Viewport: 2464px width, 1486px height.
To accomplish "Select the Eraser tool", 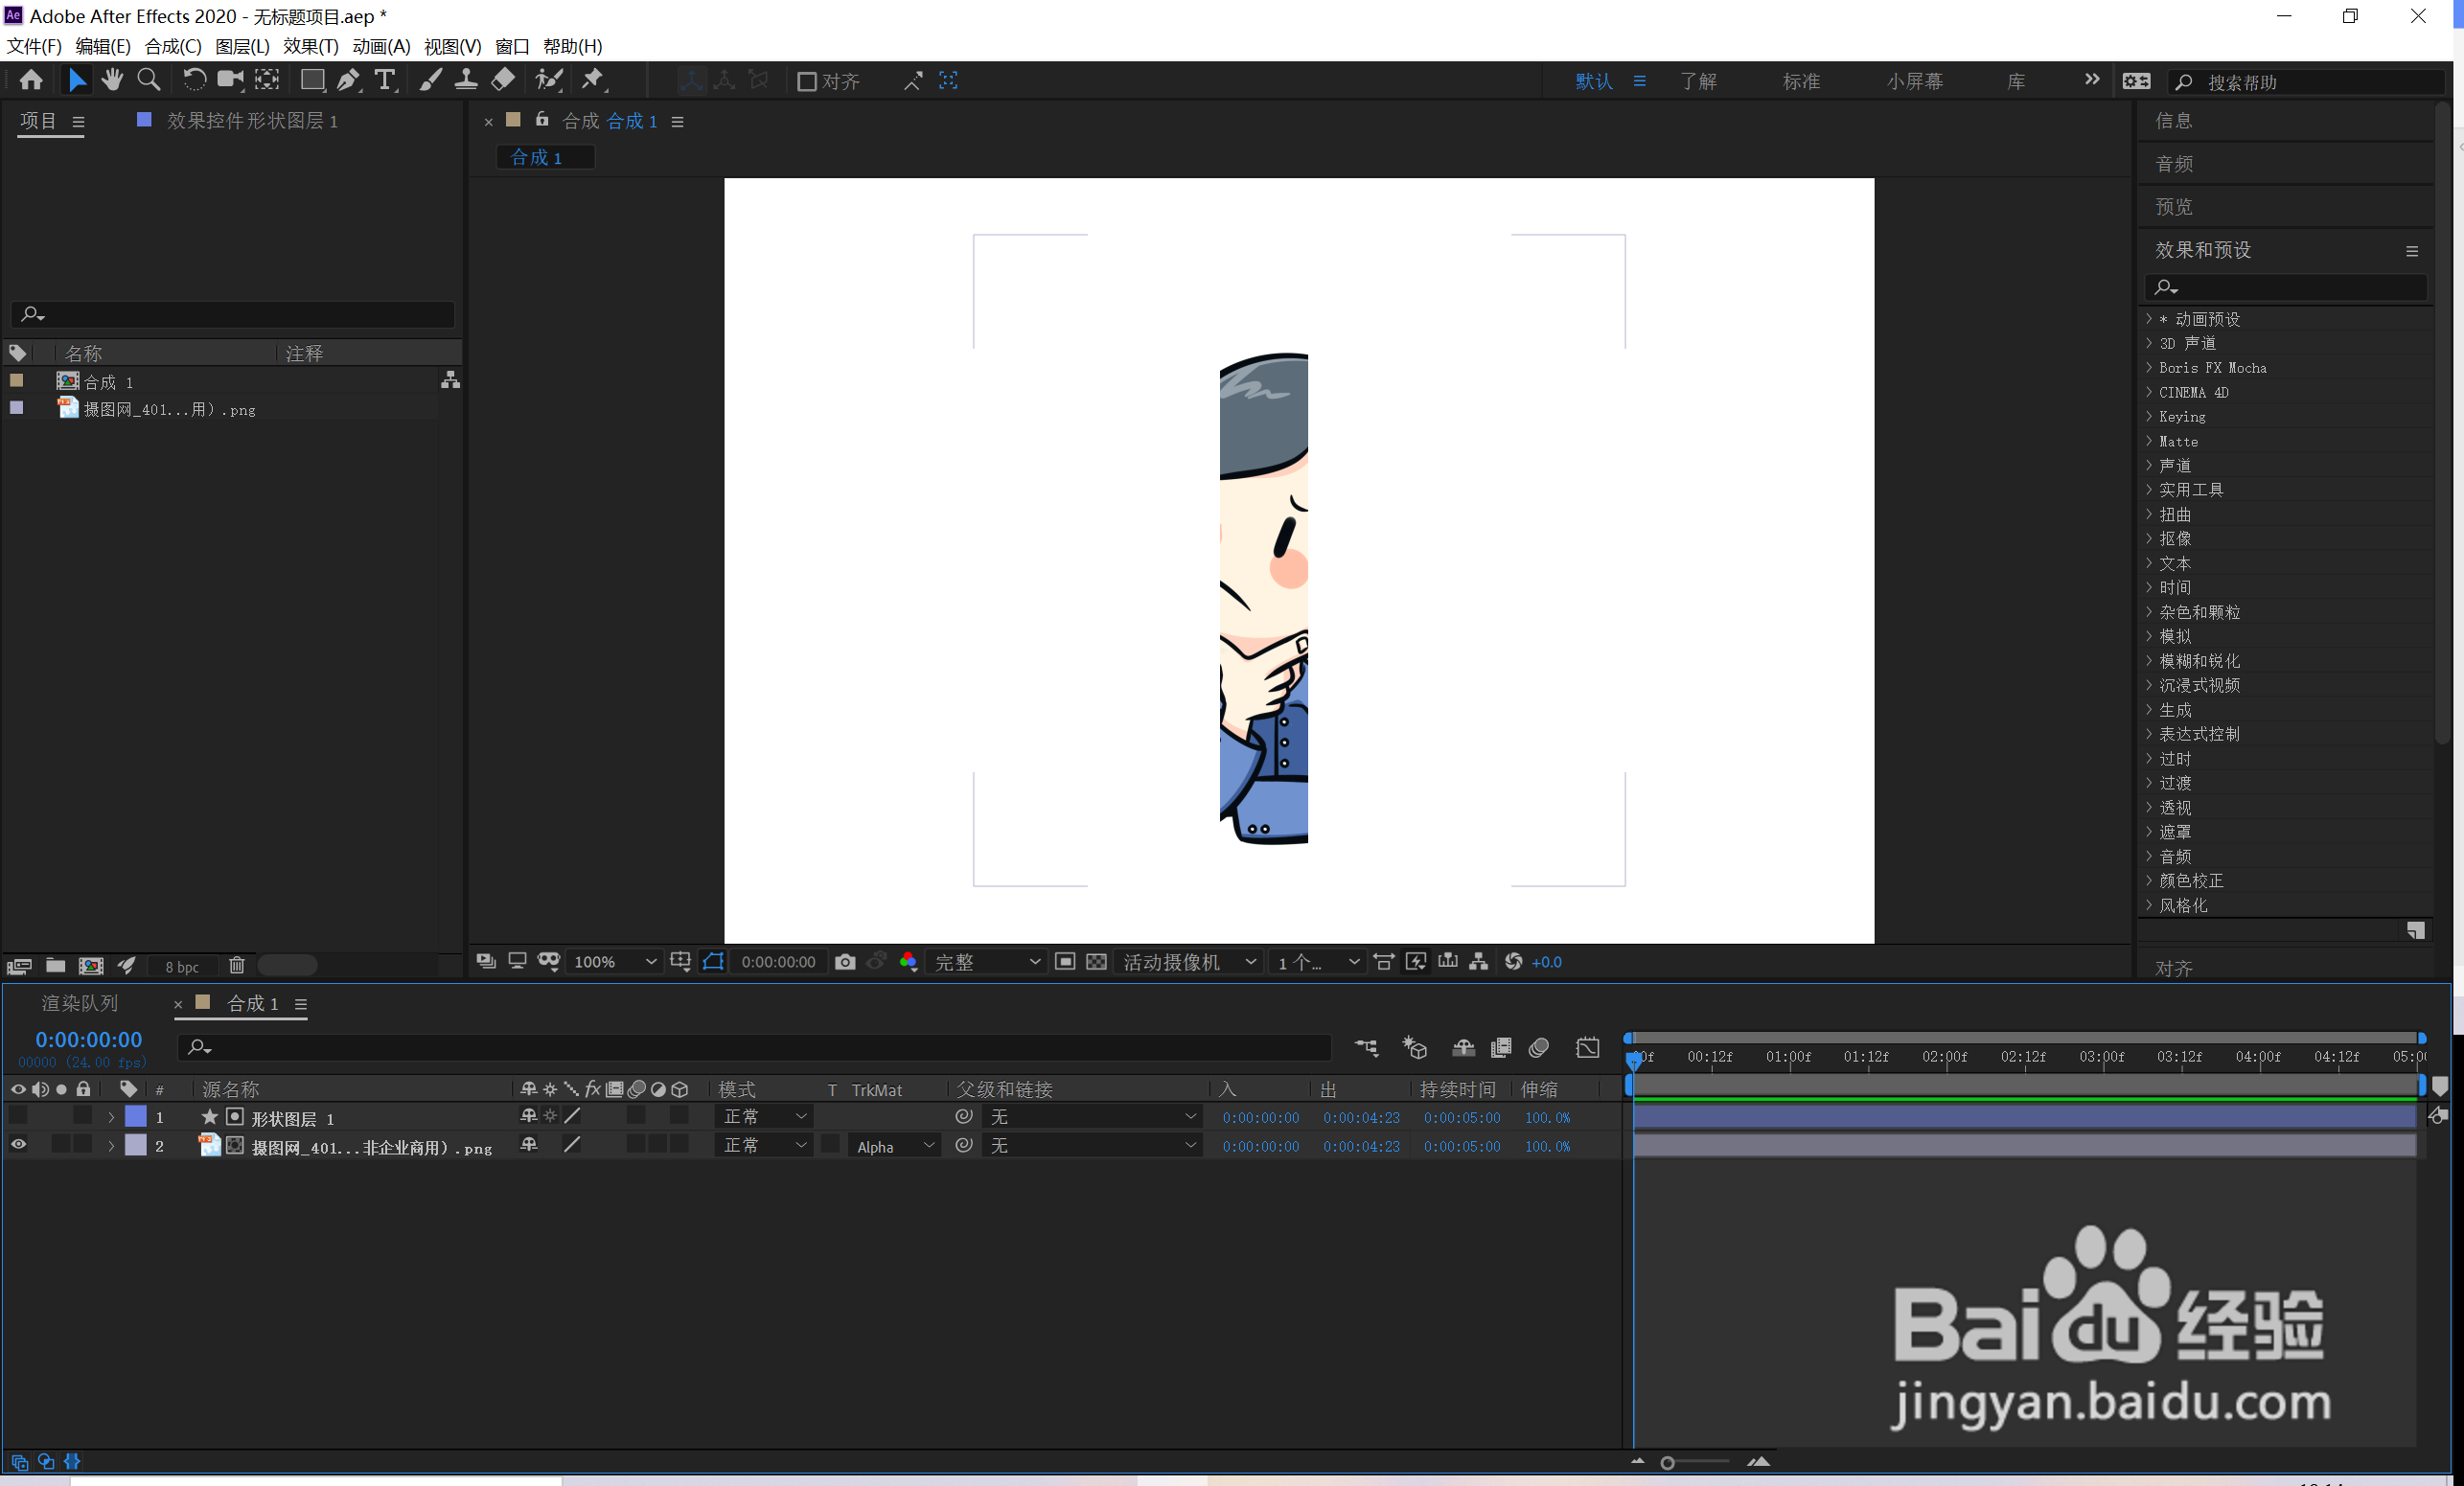I will click(x=503, y=80).
